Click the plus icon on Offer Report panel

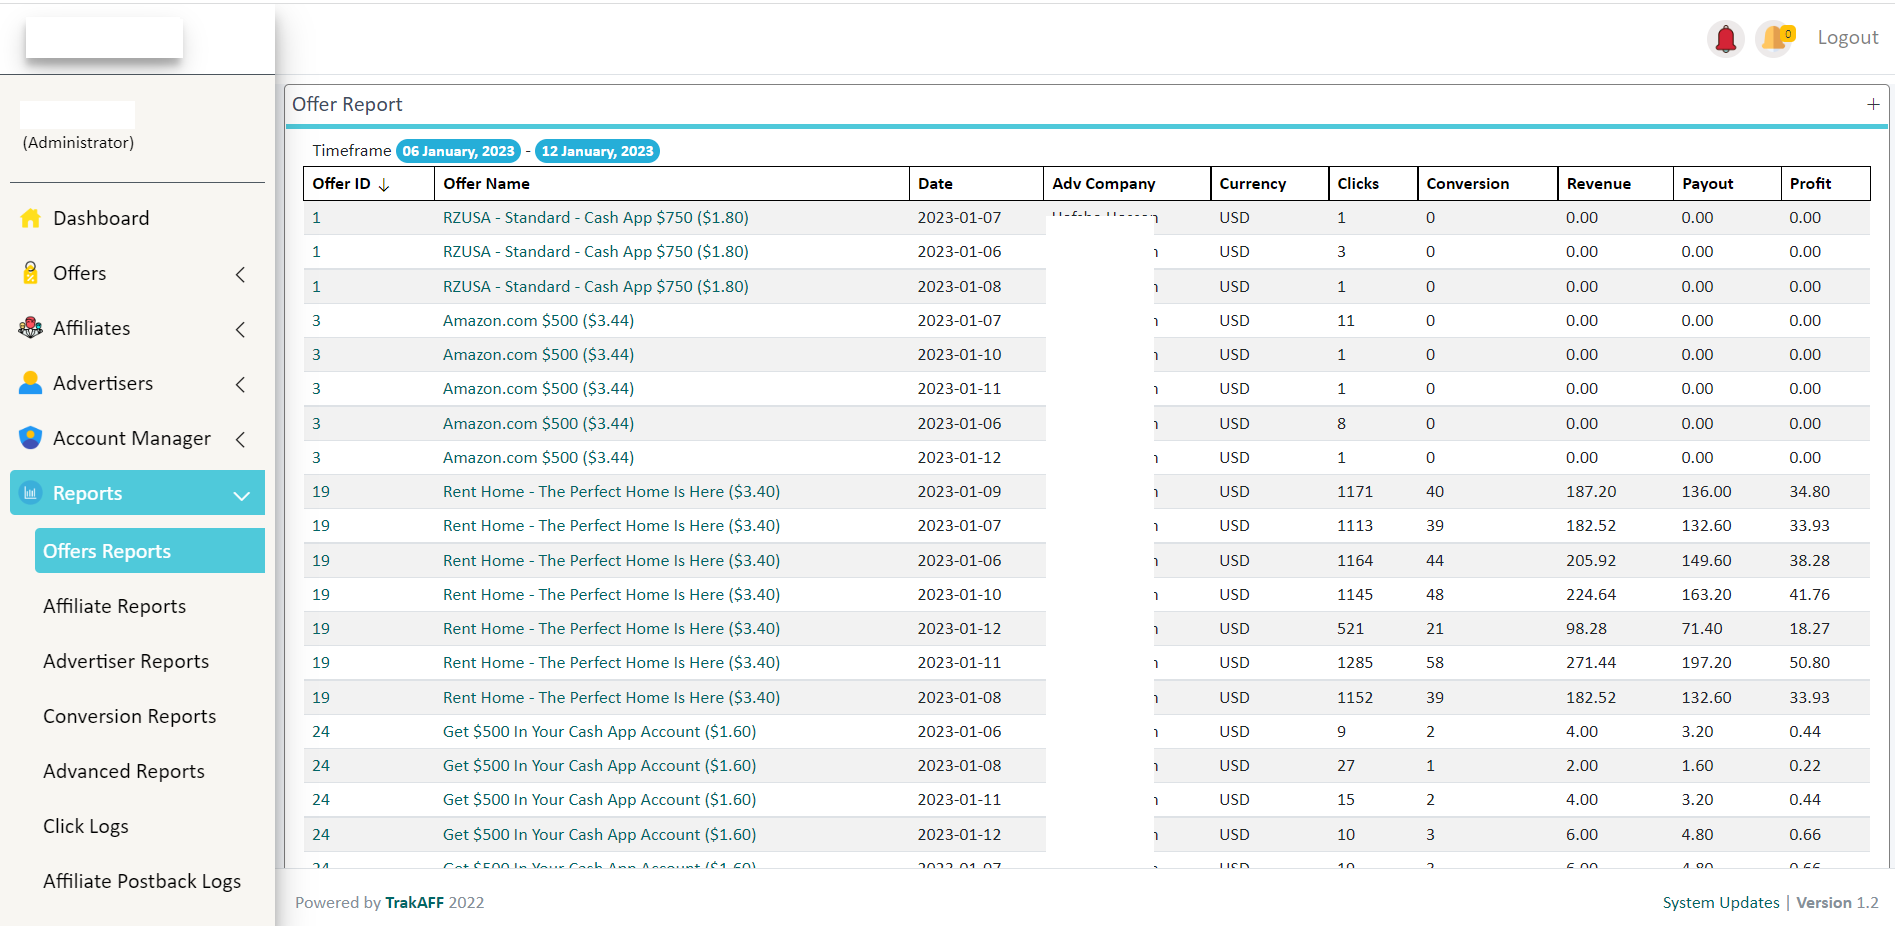[1874, 103]
